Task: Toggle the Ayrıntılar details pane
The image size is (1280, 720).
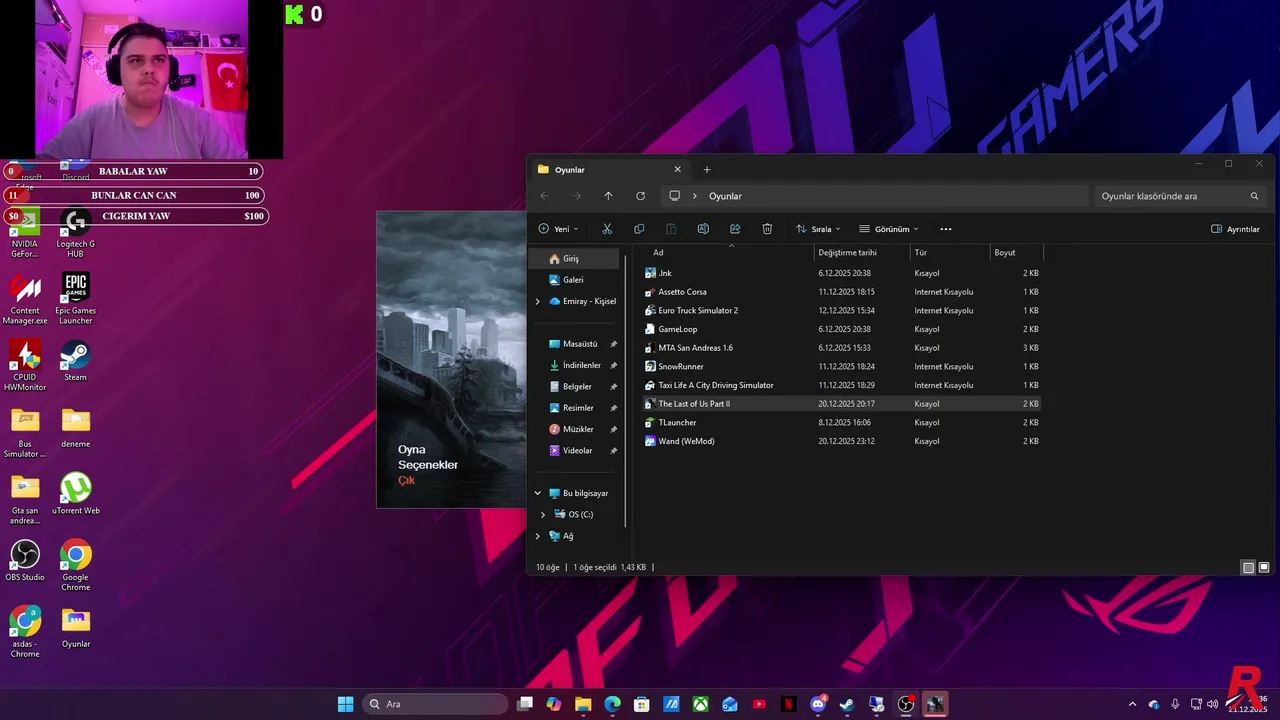Action: click(x=1235, y=229)
